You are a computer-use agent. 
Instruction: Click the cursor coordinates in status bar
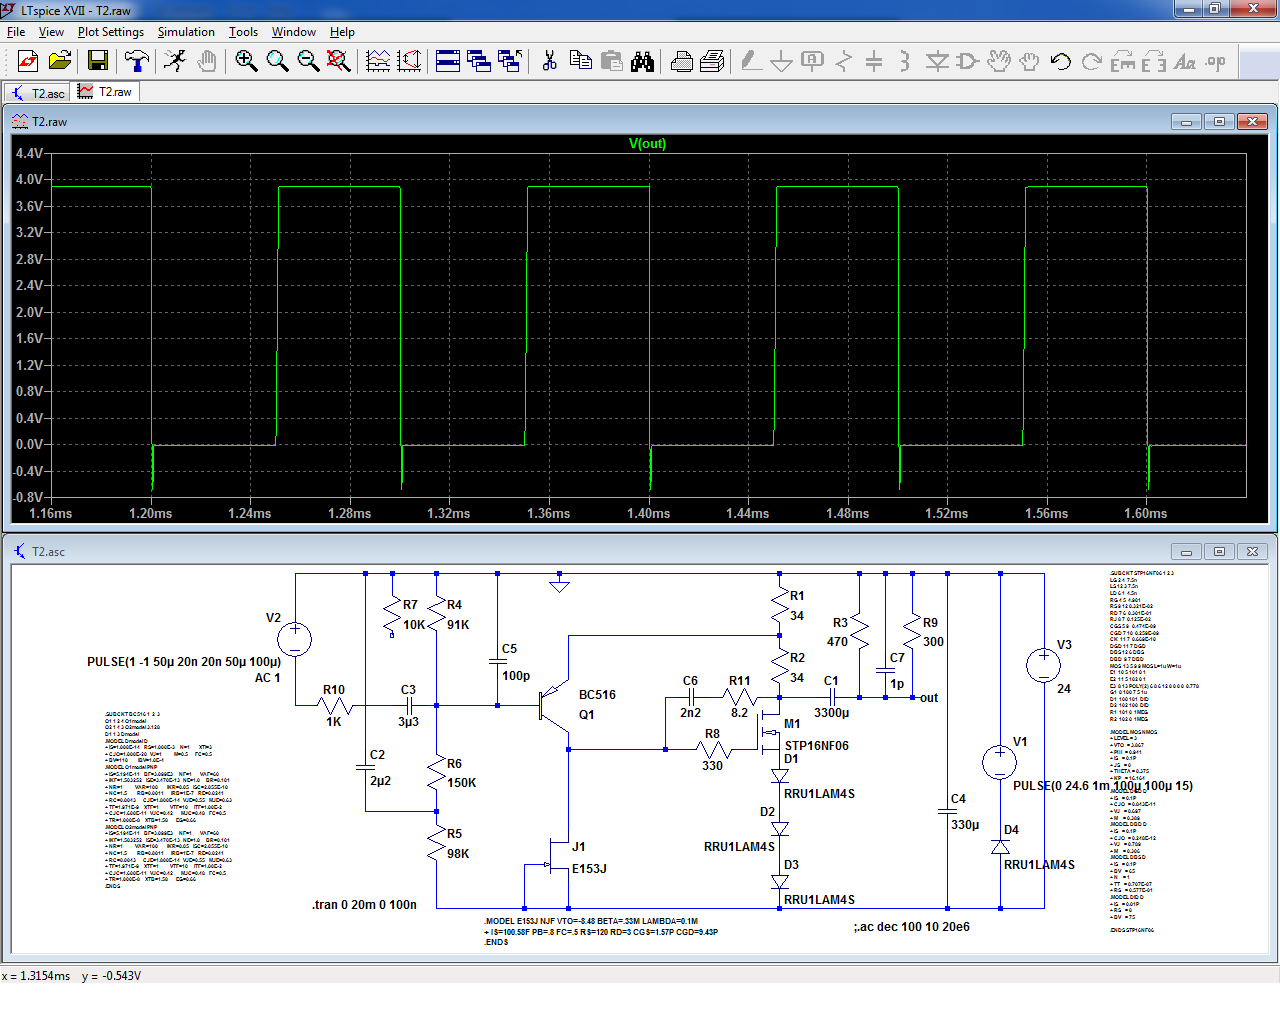(x=72, y=975)
